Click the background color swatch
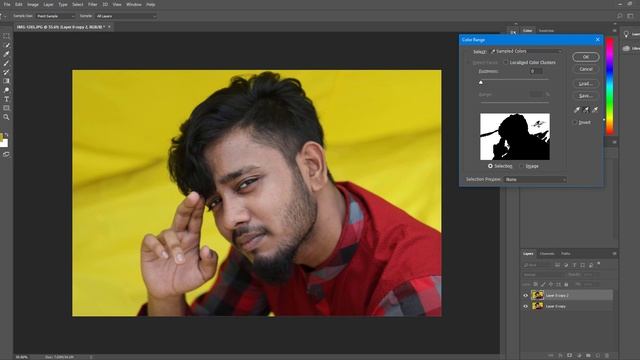The height and width of the screenshot is (360, 640). click(x=4, y=143)
